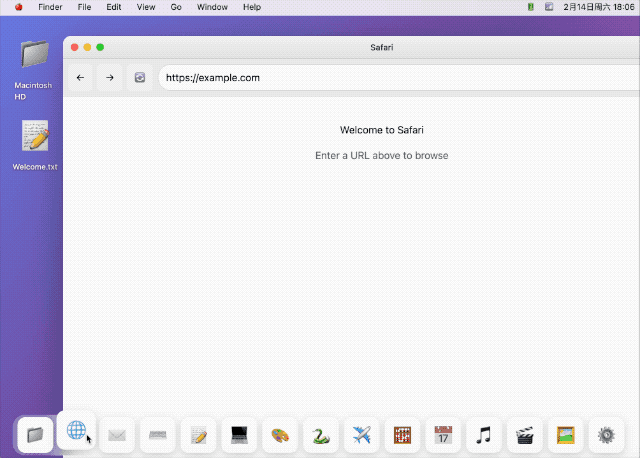Open the clapperboard video icon in dock
Screen dimensions: 640x458
tap(525, 435)
